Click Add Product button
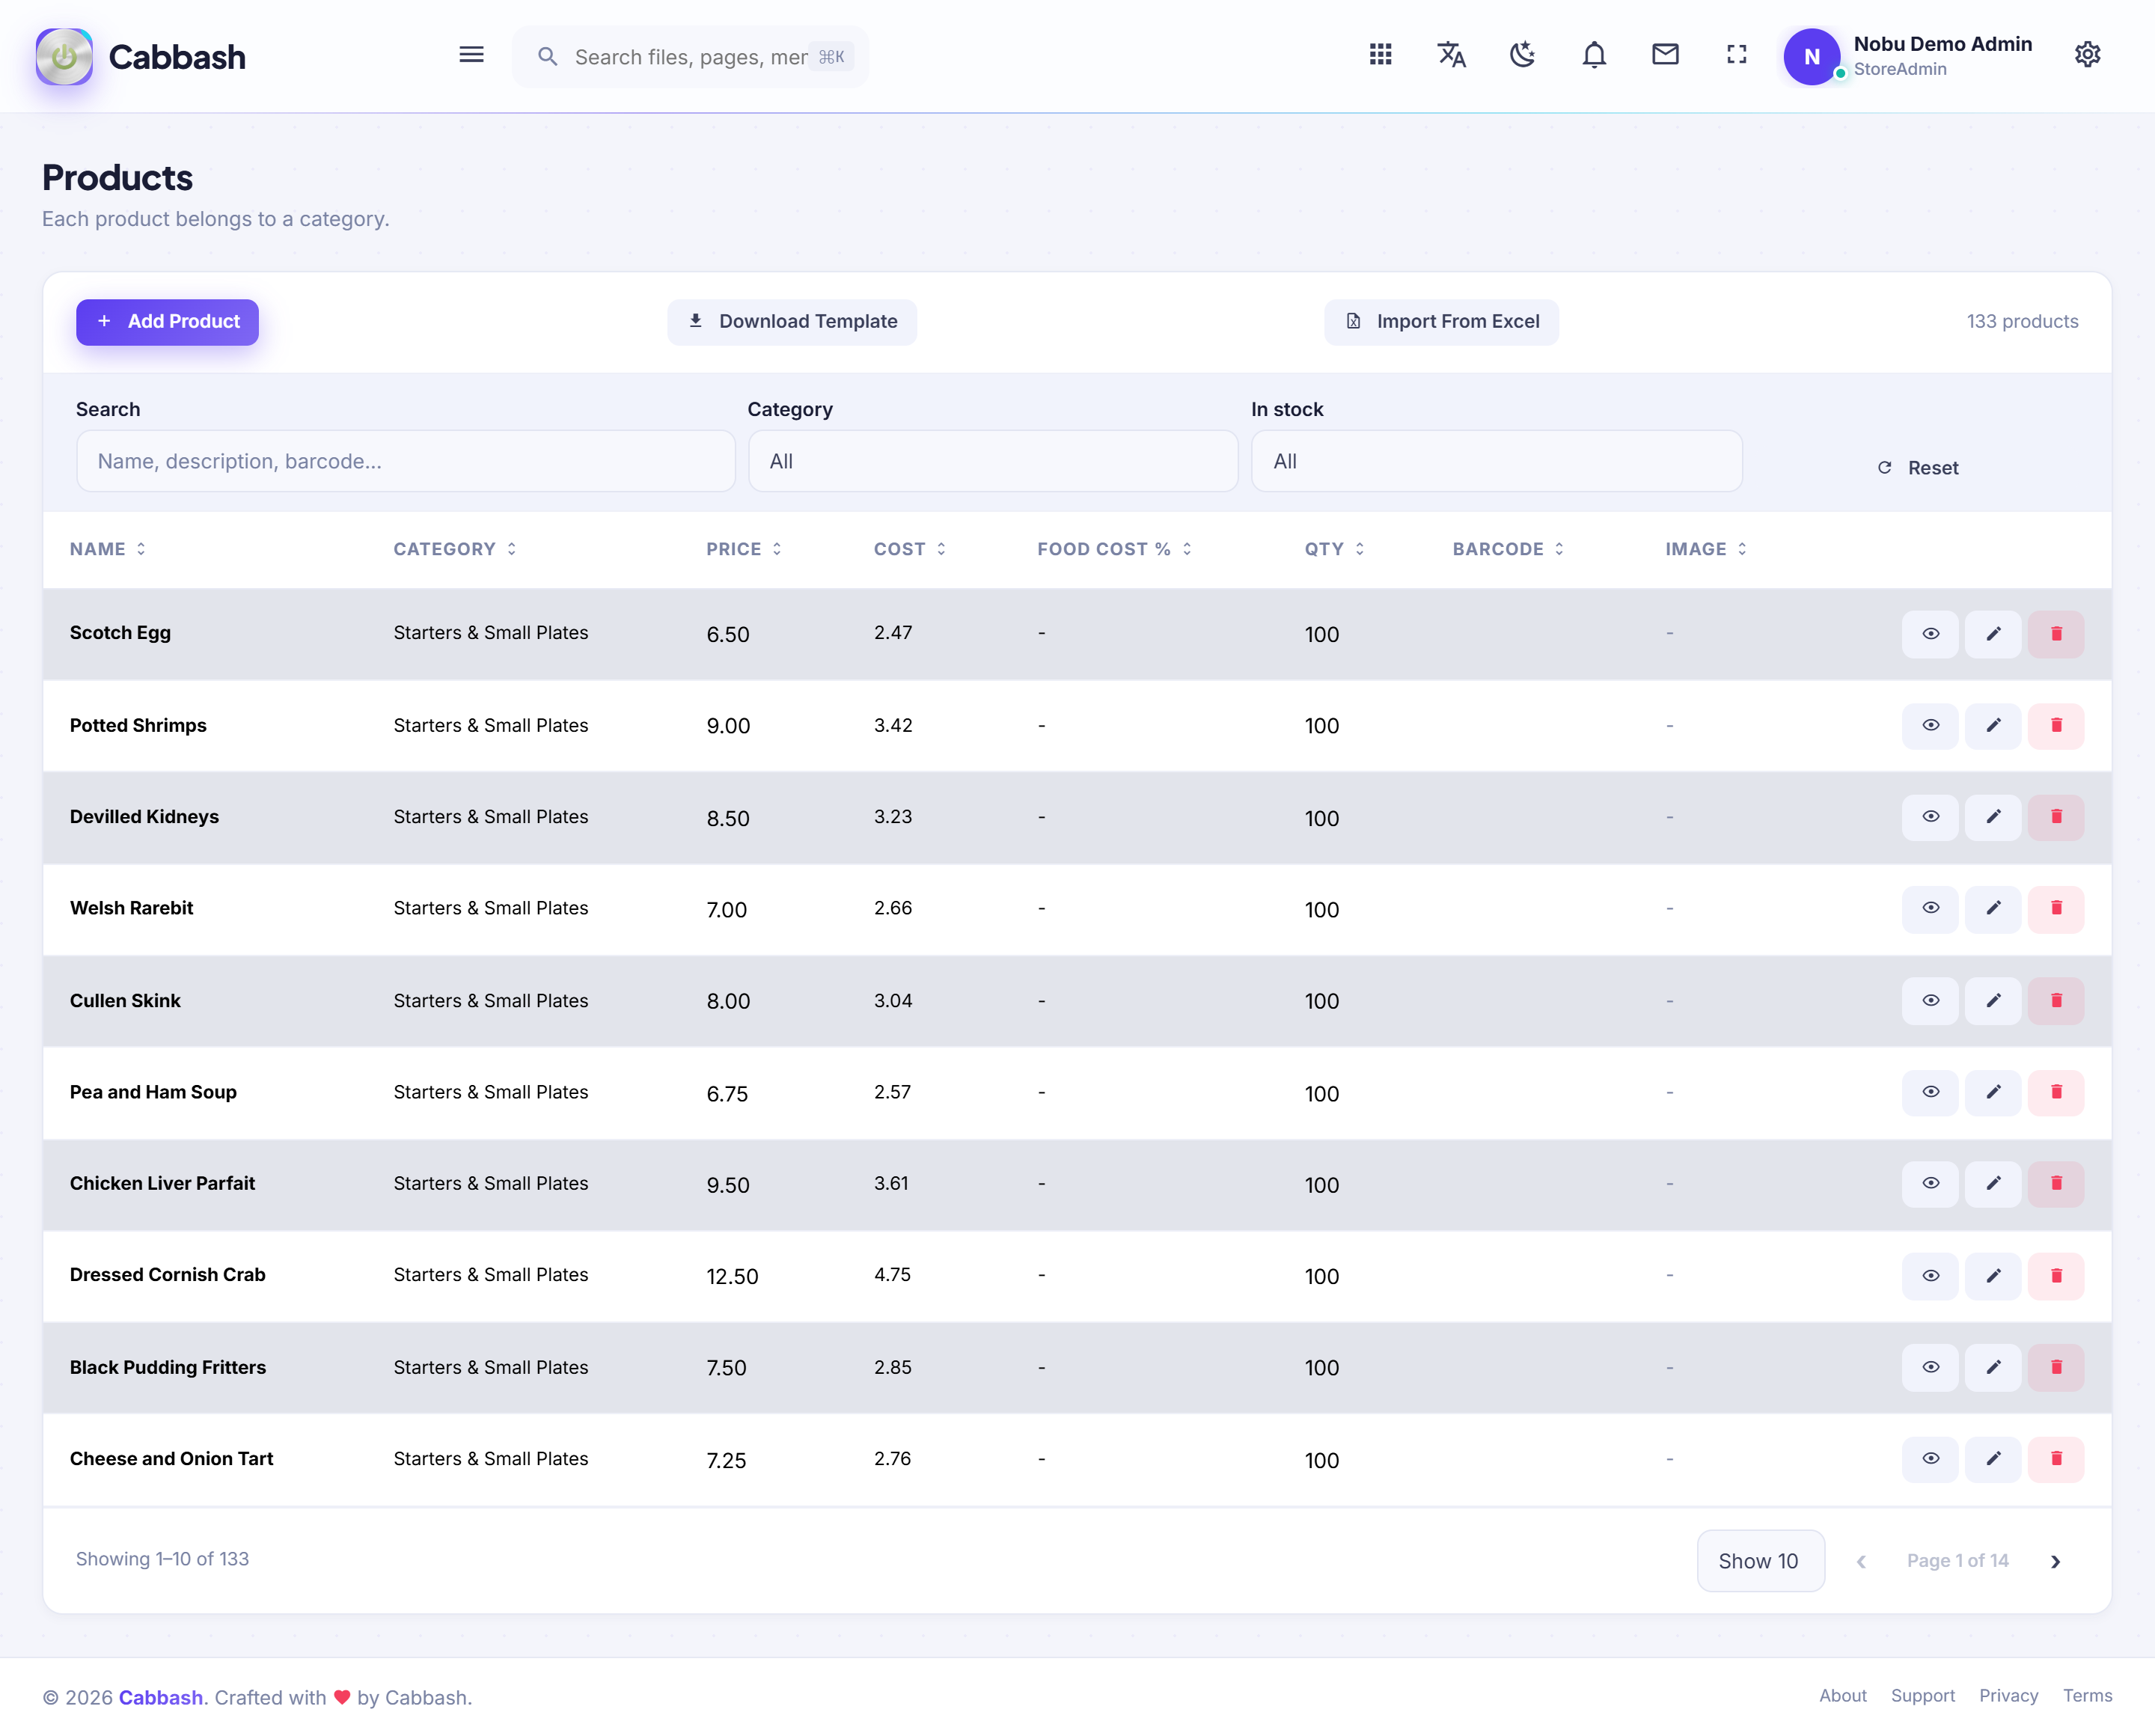The height and width of the screenshot is (1736, 2155). click(167, 322)
